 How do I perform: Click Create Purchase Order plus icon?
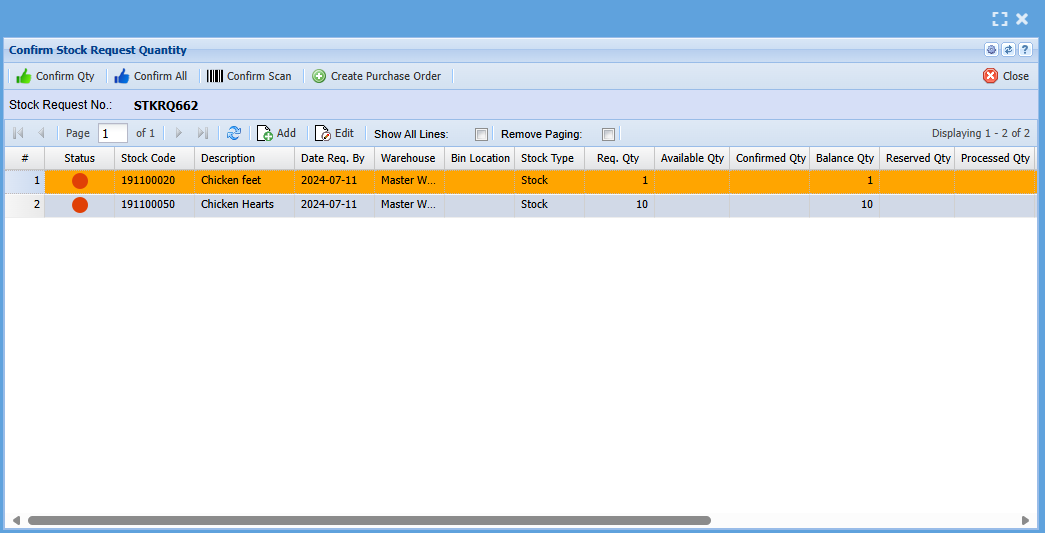click(x=319, y=76)
